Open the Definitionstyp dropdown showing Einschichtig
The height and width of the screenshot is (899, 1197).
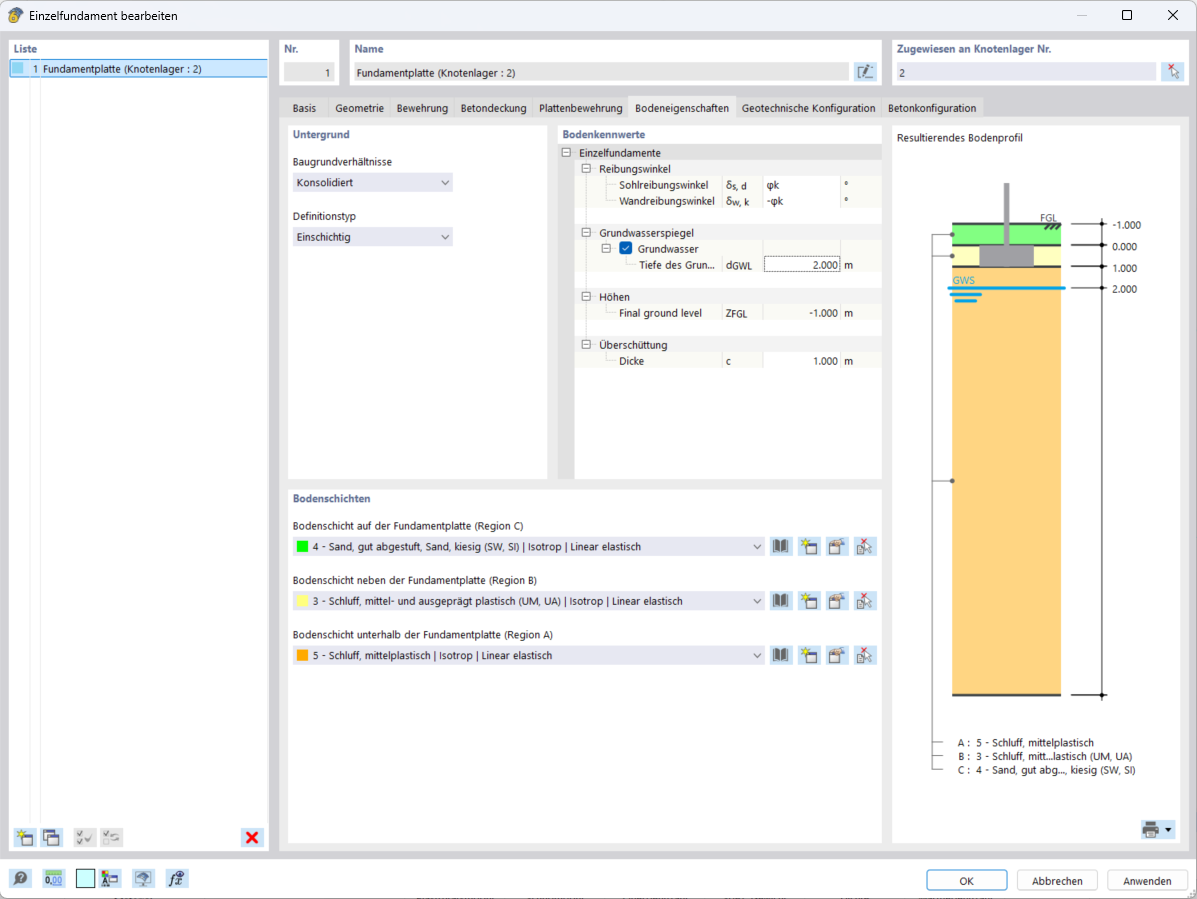373,237
